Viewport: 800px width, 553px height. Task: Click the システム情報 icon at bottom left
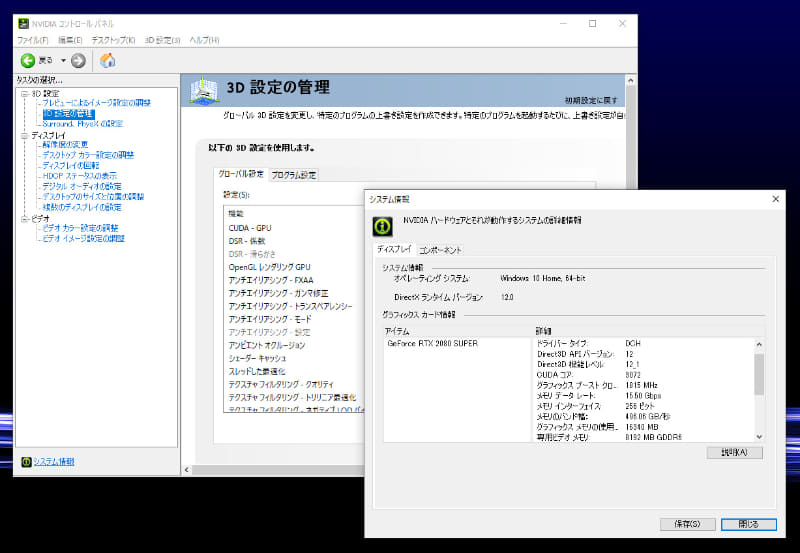26,462
